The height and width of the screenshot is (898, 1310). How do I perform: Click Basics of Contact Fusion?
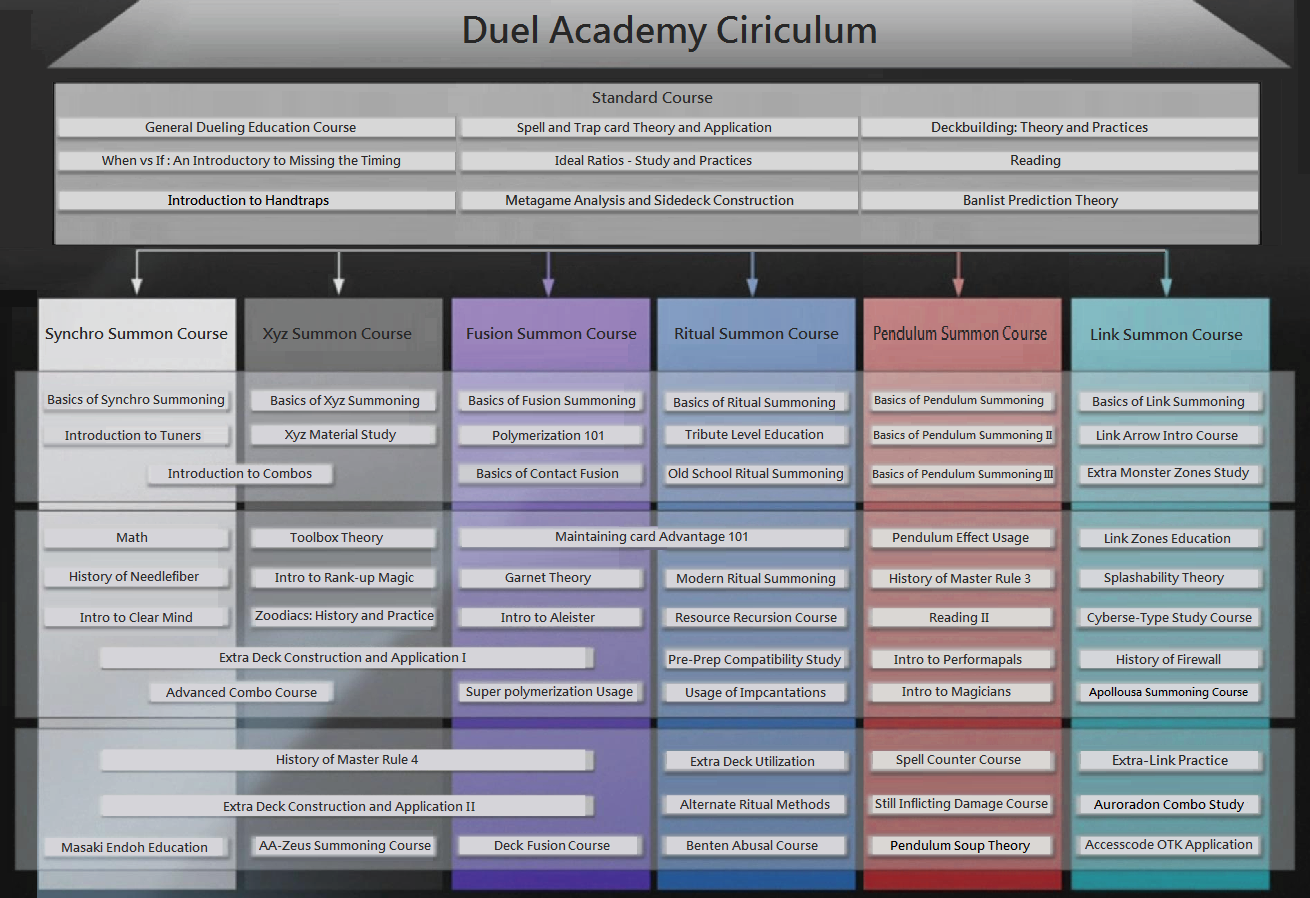pyautogui.click(x=551, y=473)
